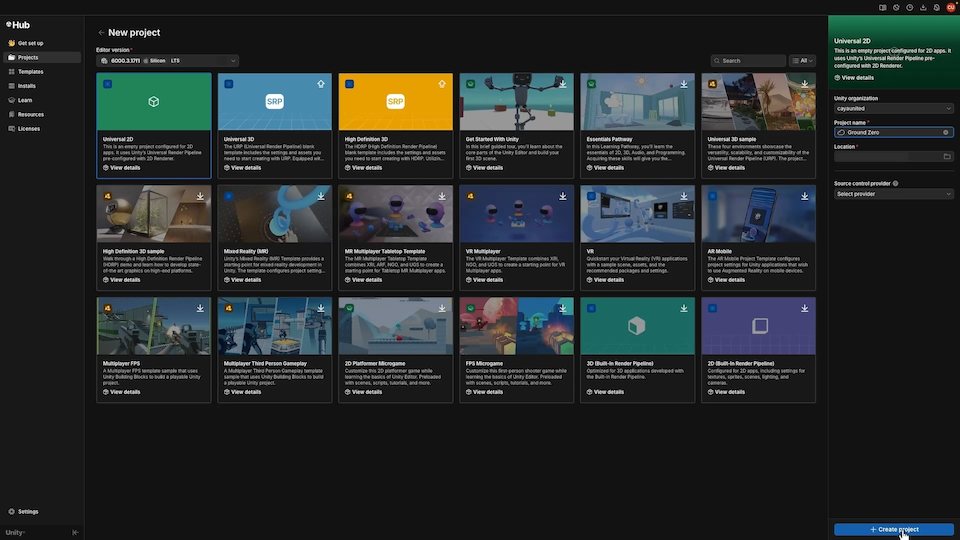View details of High Definition 3D card
This screenshot has width=960, height=540.
click(363, 167)
